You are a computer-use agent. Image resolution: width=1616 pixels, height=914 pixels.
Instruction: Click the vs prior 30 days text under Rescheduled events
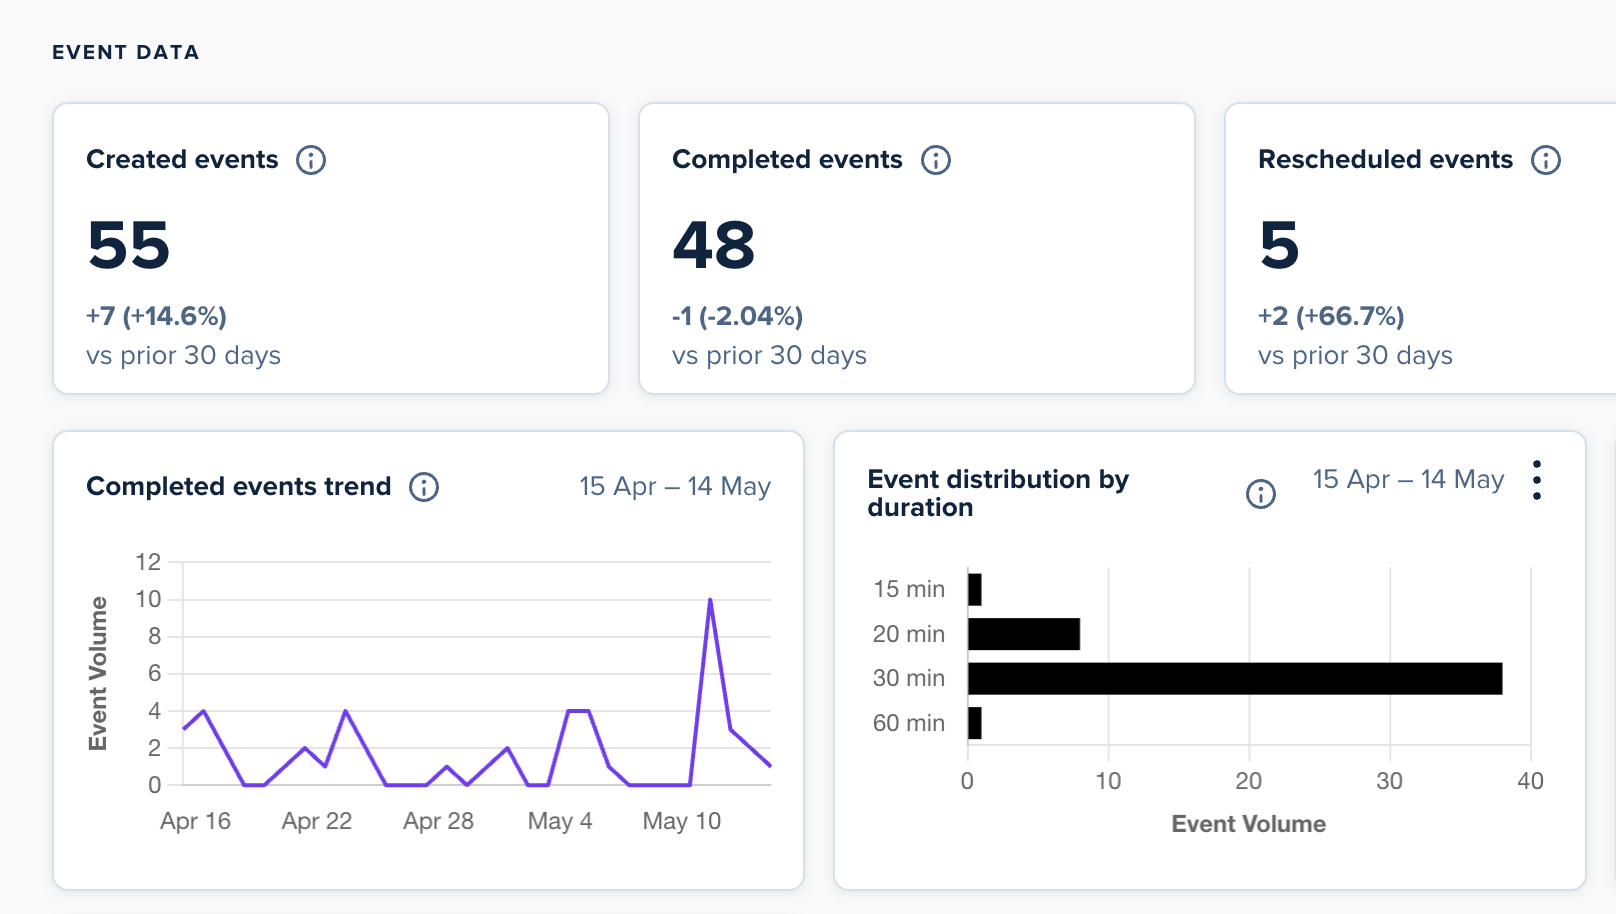1355,356
